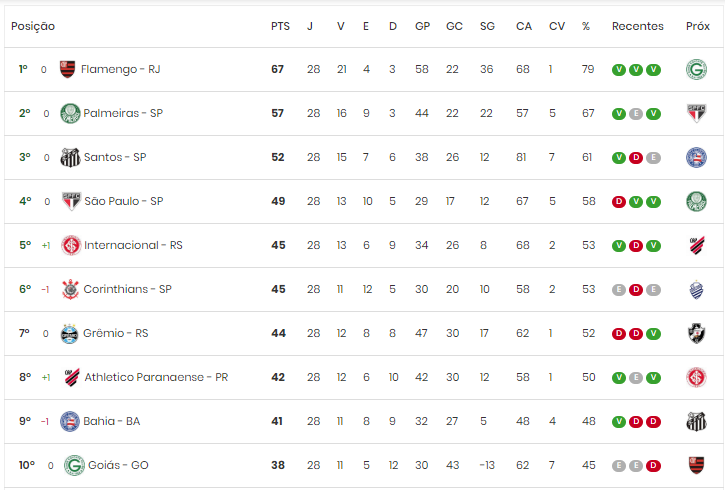Click the Santos crest beside Santos - SP

(x=70, y=157)
